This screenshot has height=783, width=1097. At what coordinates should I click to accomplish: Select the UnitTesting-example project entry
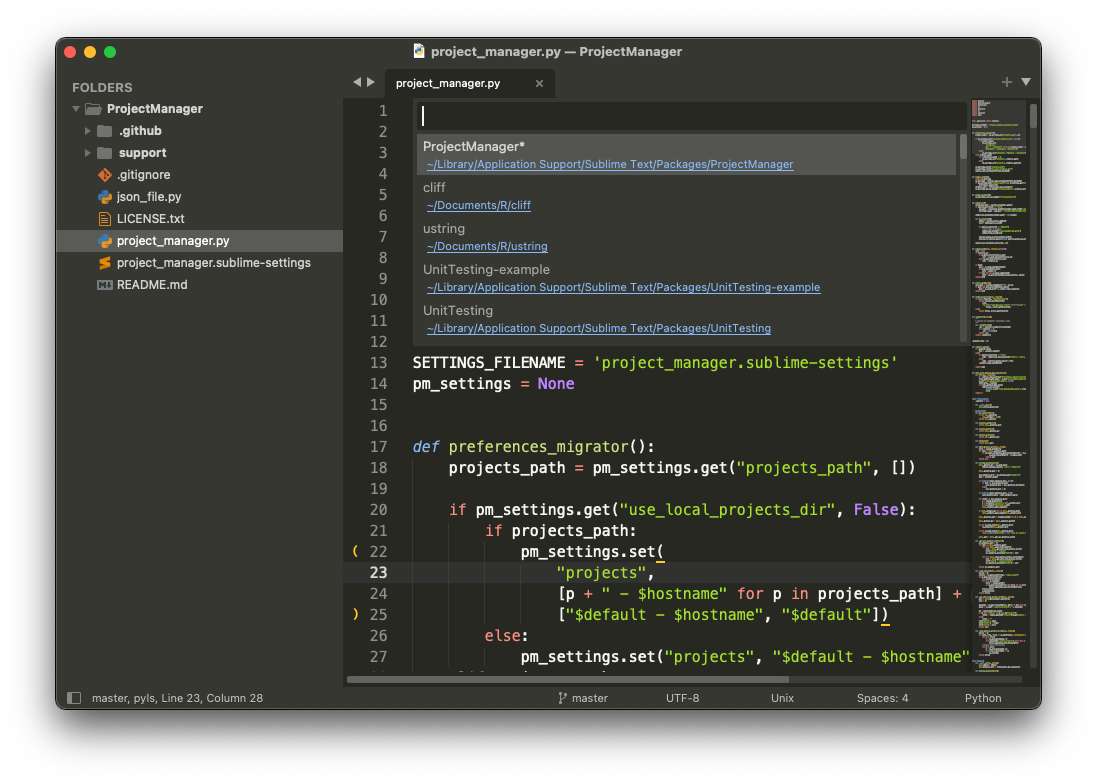tap(687, 278)
